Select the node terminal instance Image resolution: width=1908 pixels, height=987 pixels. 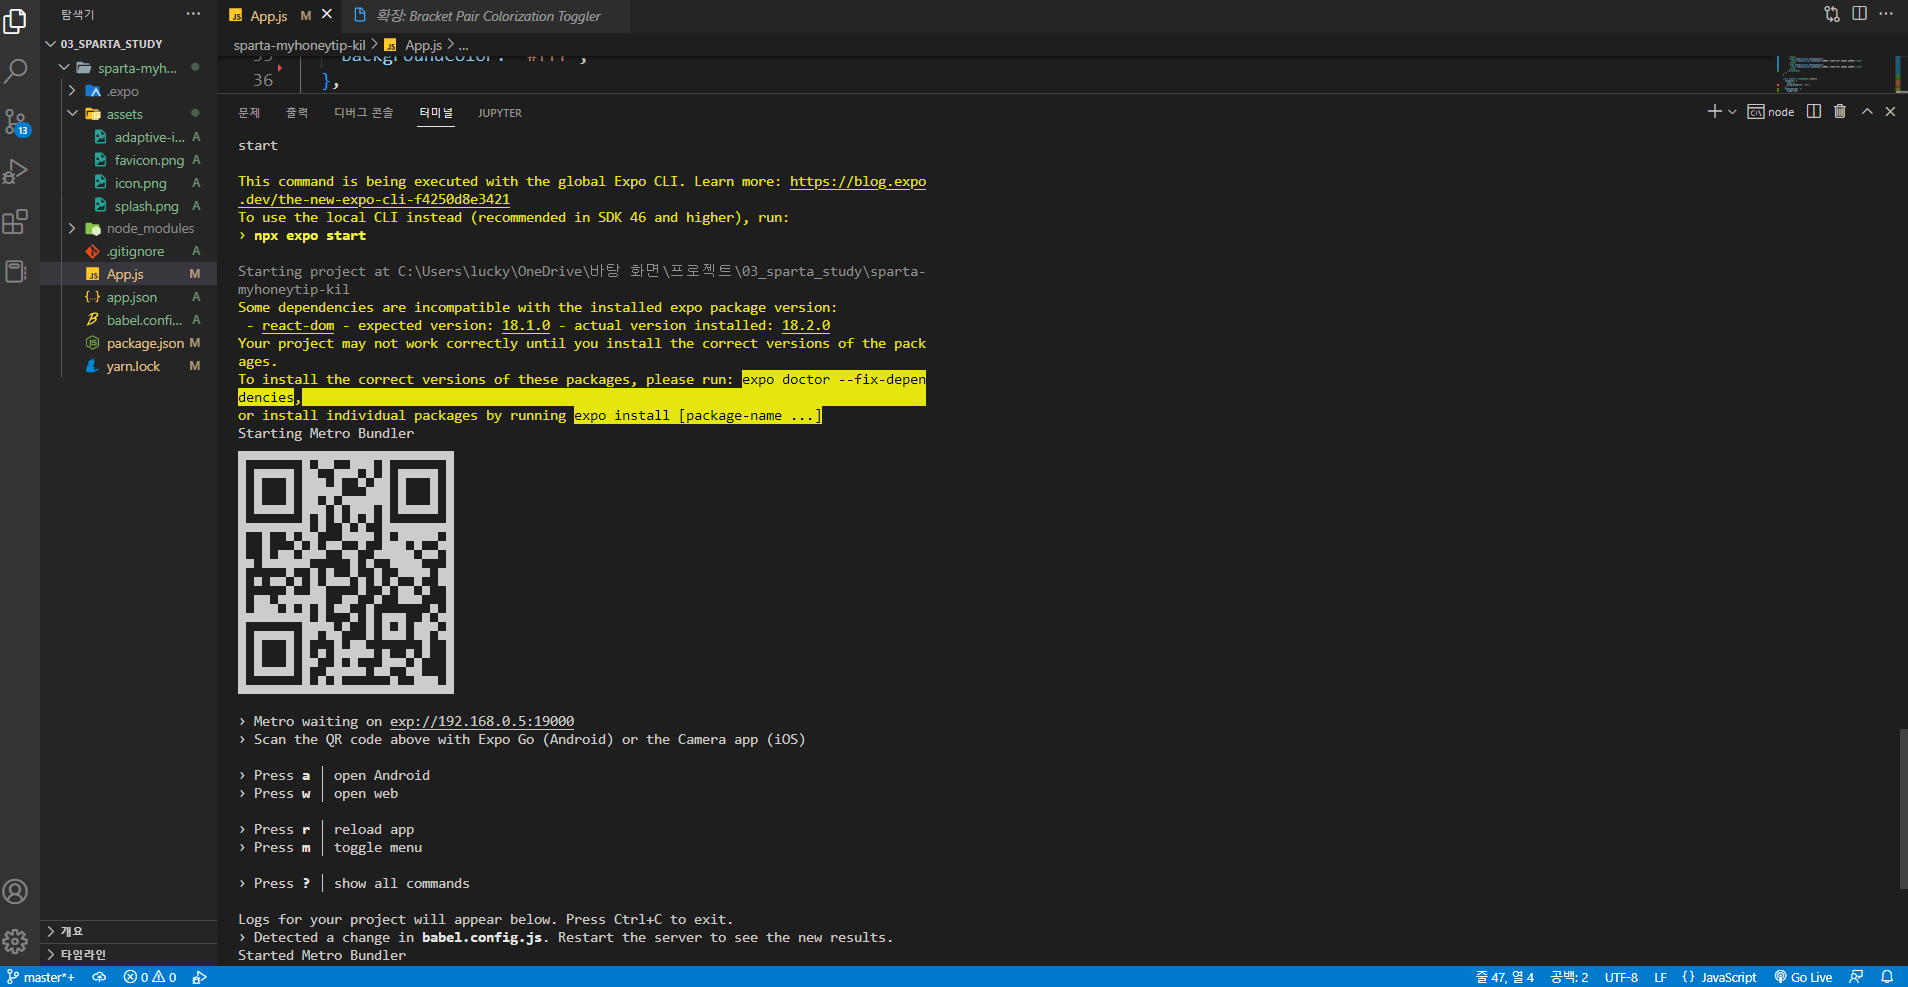(x=1771, y=112)
